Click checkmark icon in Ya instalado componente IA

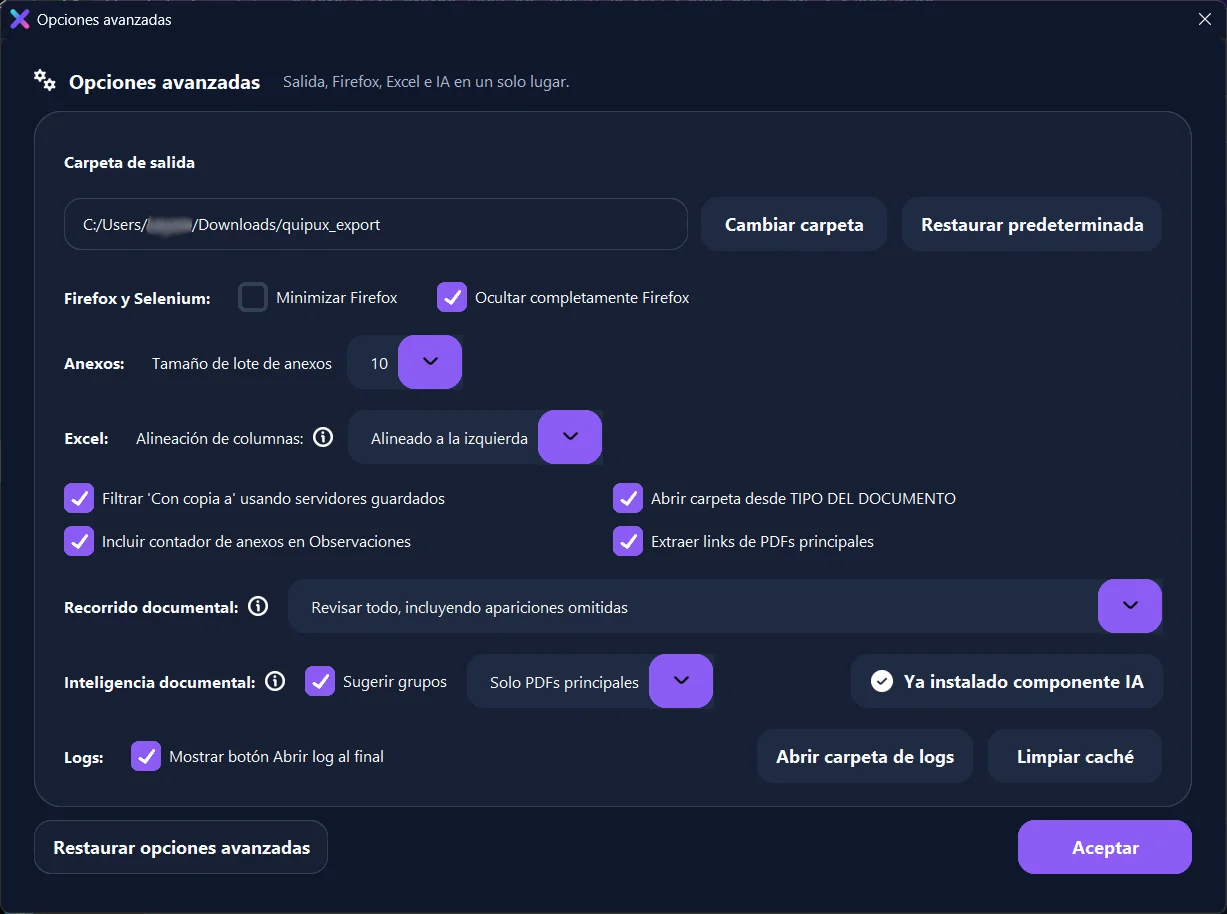[881, 681]
